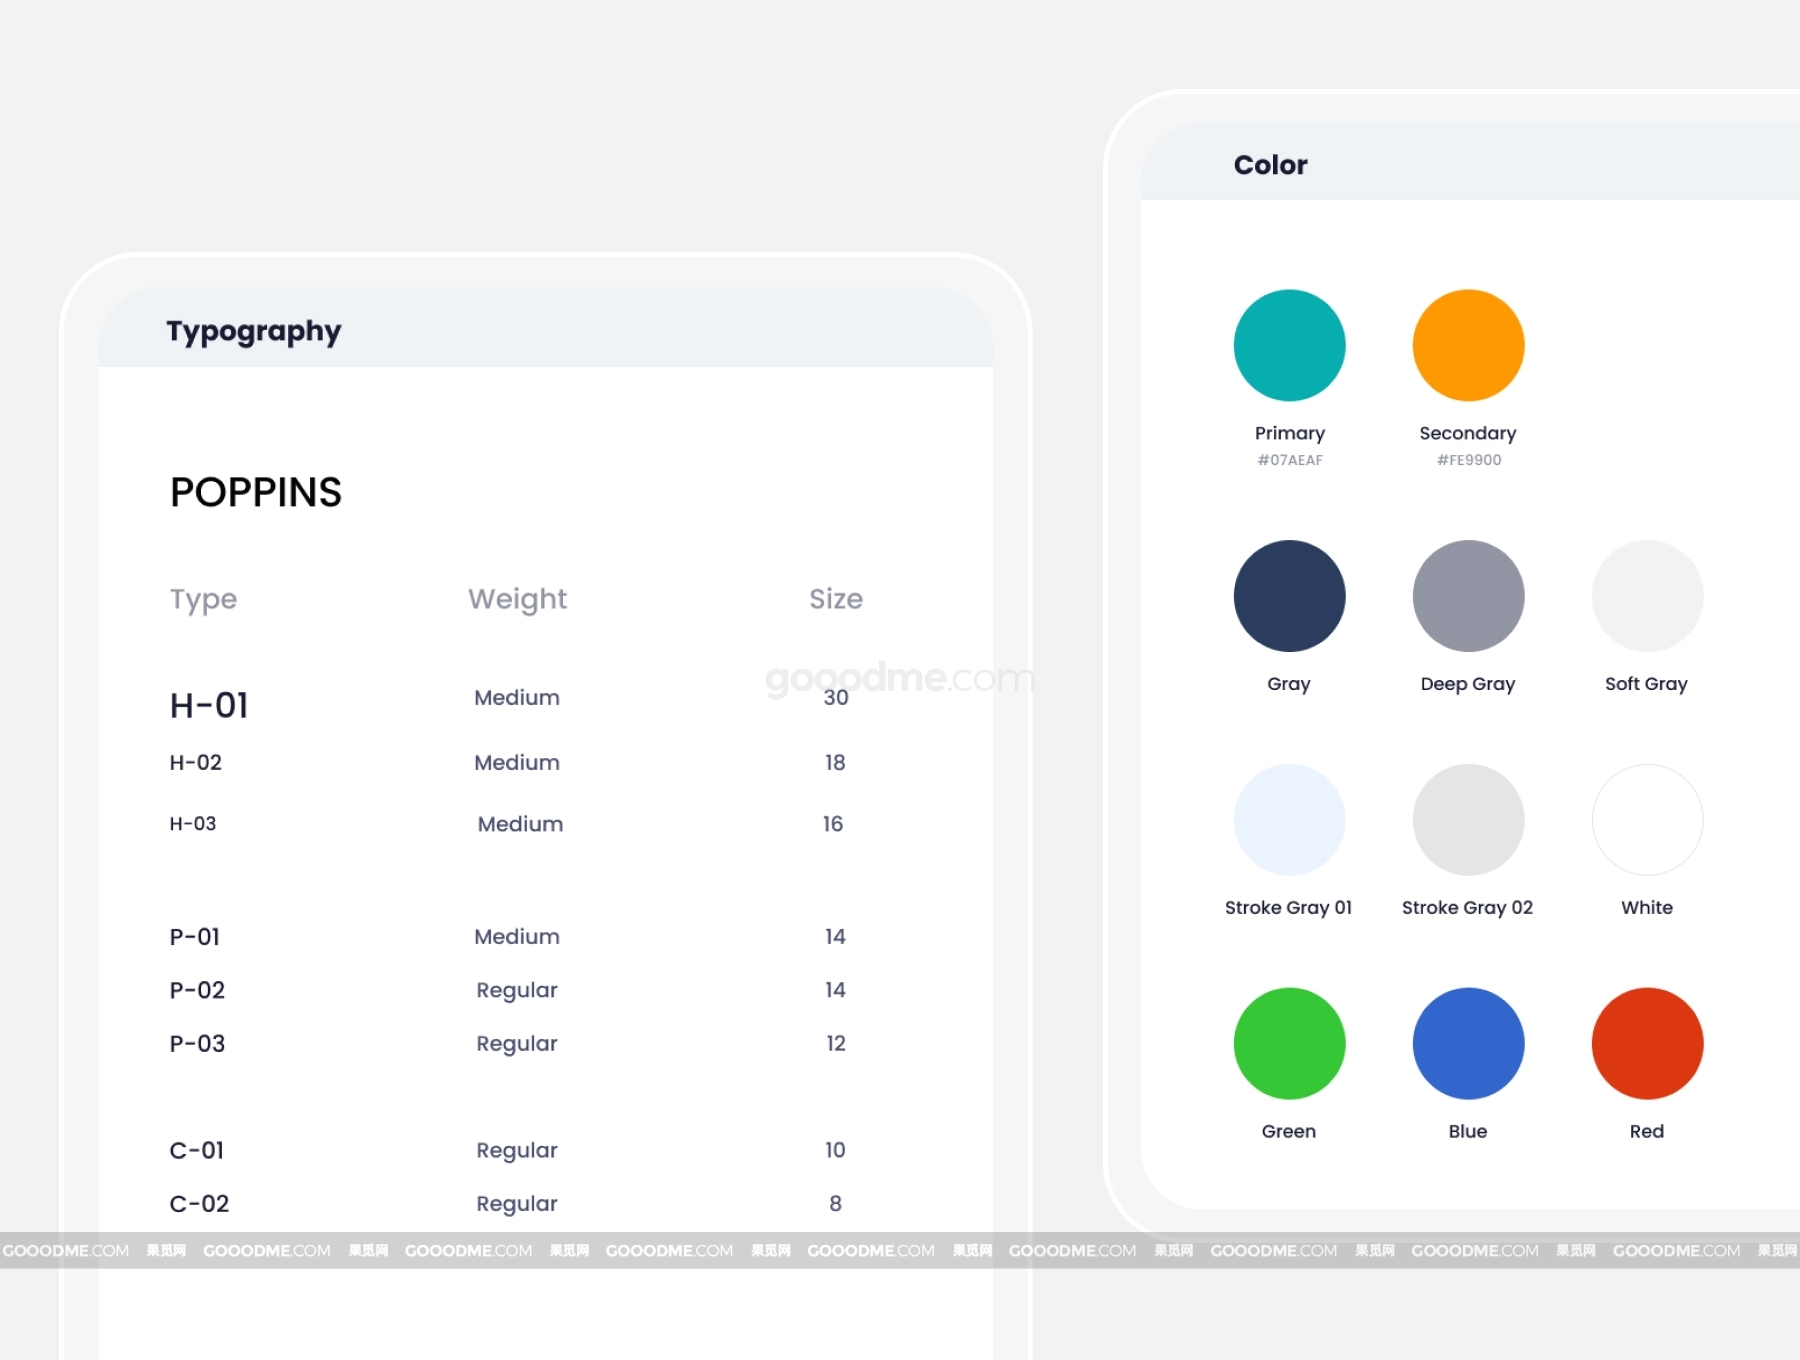
Task: Select the H-01 type label
Action: click(209, 705)
